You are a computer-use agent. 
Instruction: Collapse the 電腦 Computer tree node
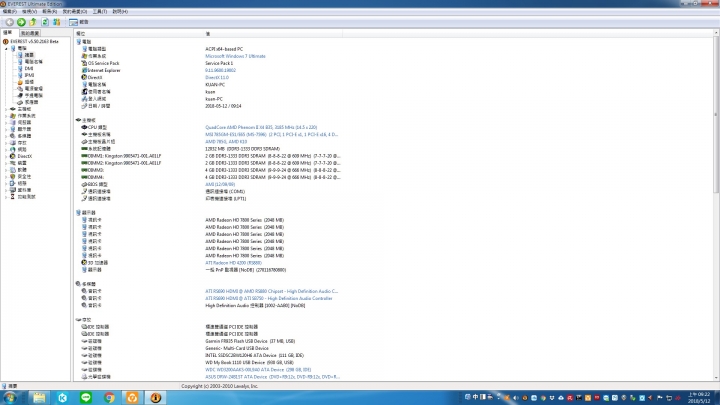(6, 48)
